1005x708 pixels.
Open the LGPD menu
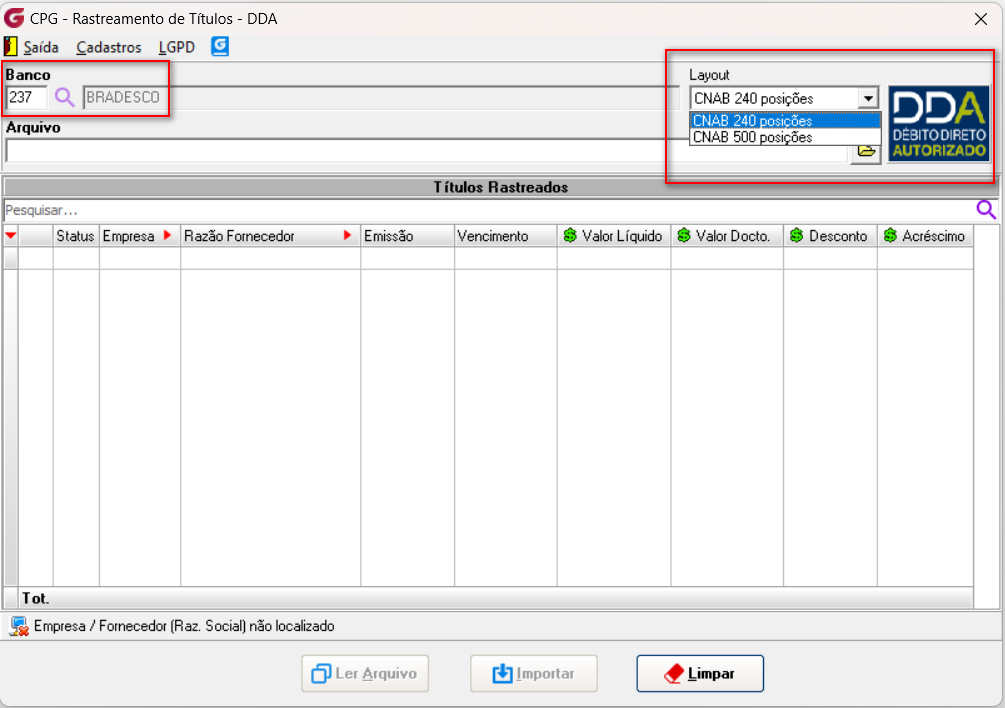(x=177, y=47)
